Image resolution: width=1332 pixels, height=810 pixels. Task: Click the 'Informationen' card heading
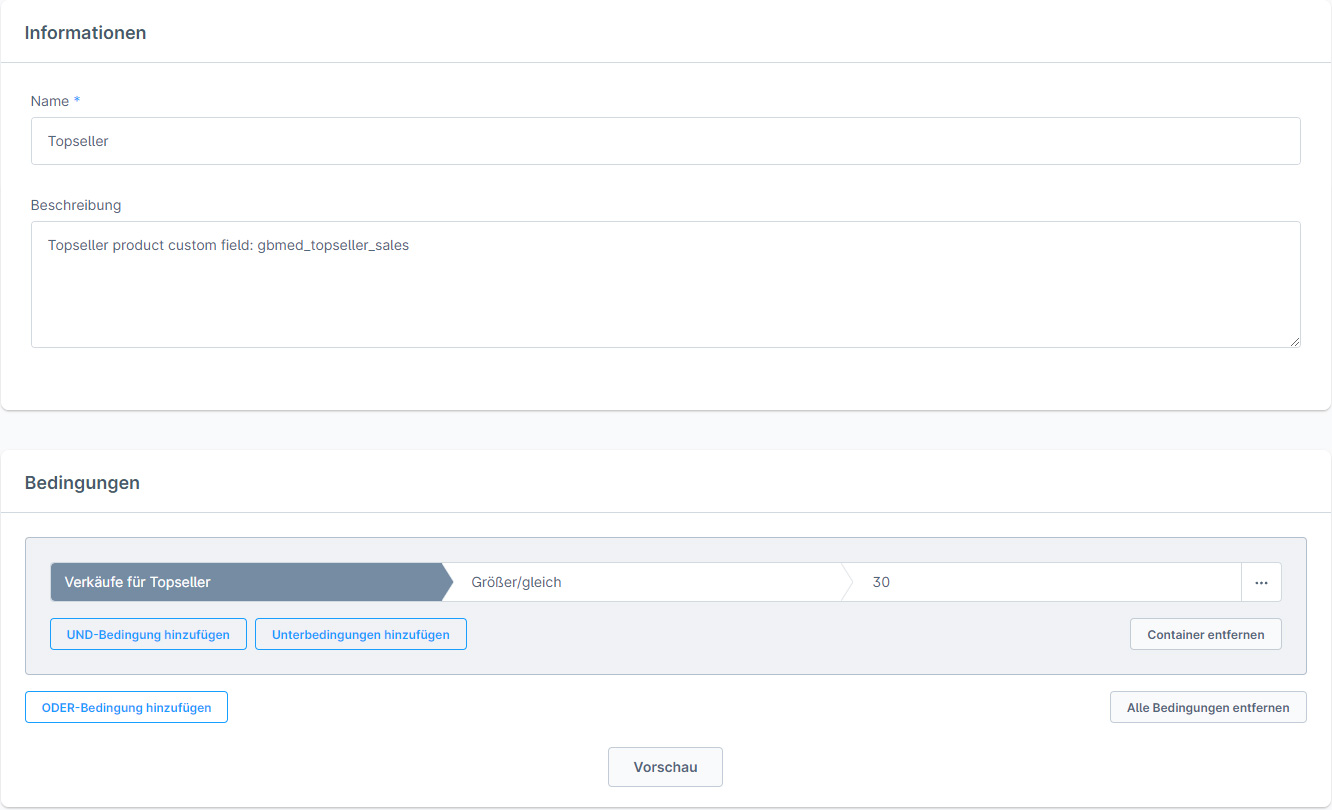85,33
